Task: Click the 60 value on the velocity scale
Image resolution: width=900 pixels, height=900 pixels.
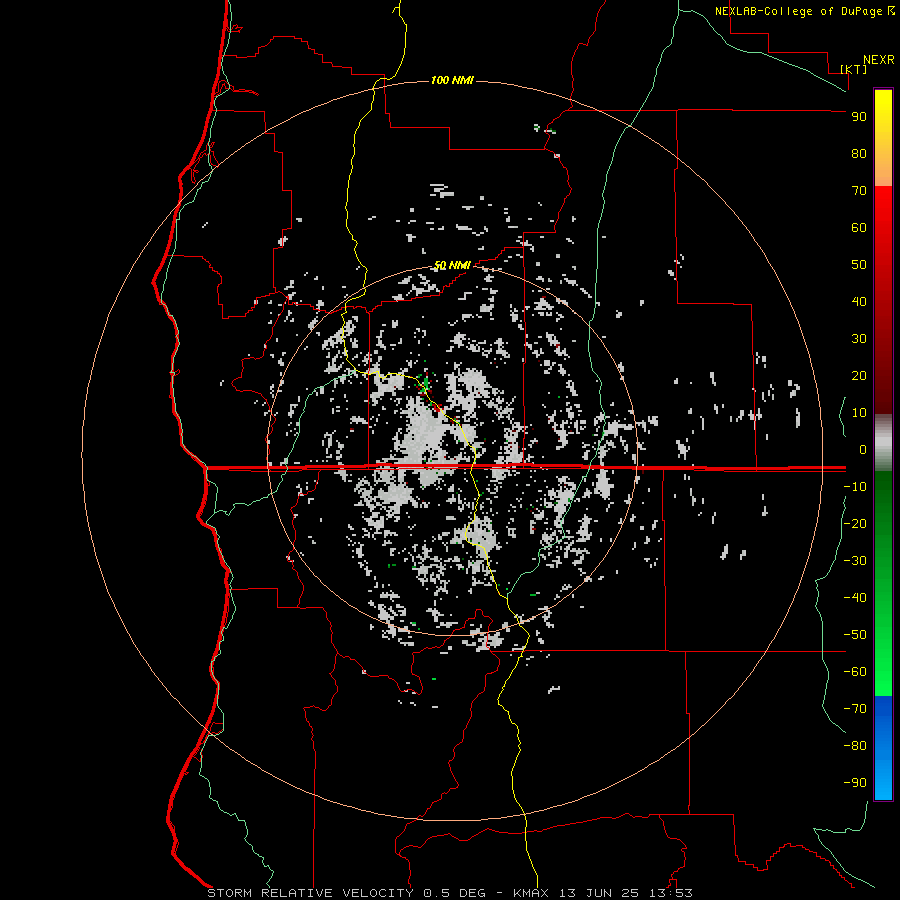Action: [x=859, y=227]
